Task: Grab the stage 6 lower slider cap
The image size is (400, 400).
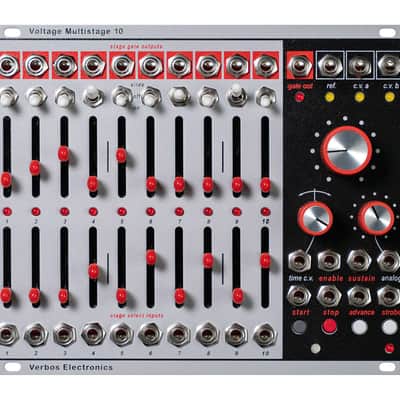Action: (151, 257)
